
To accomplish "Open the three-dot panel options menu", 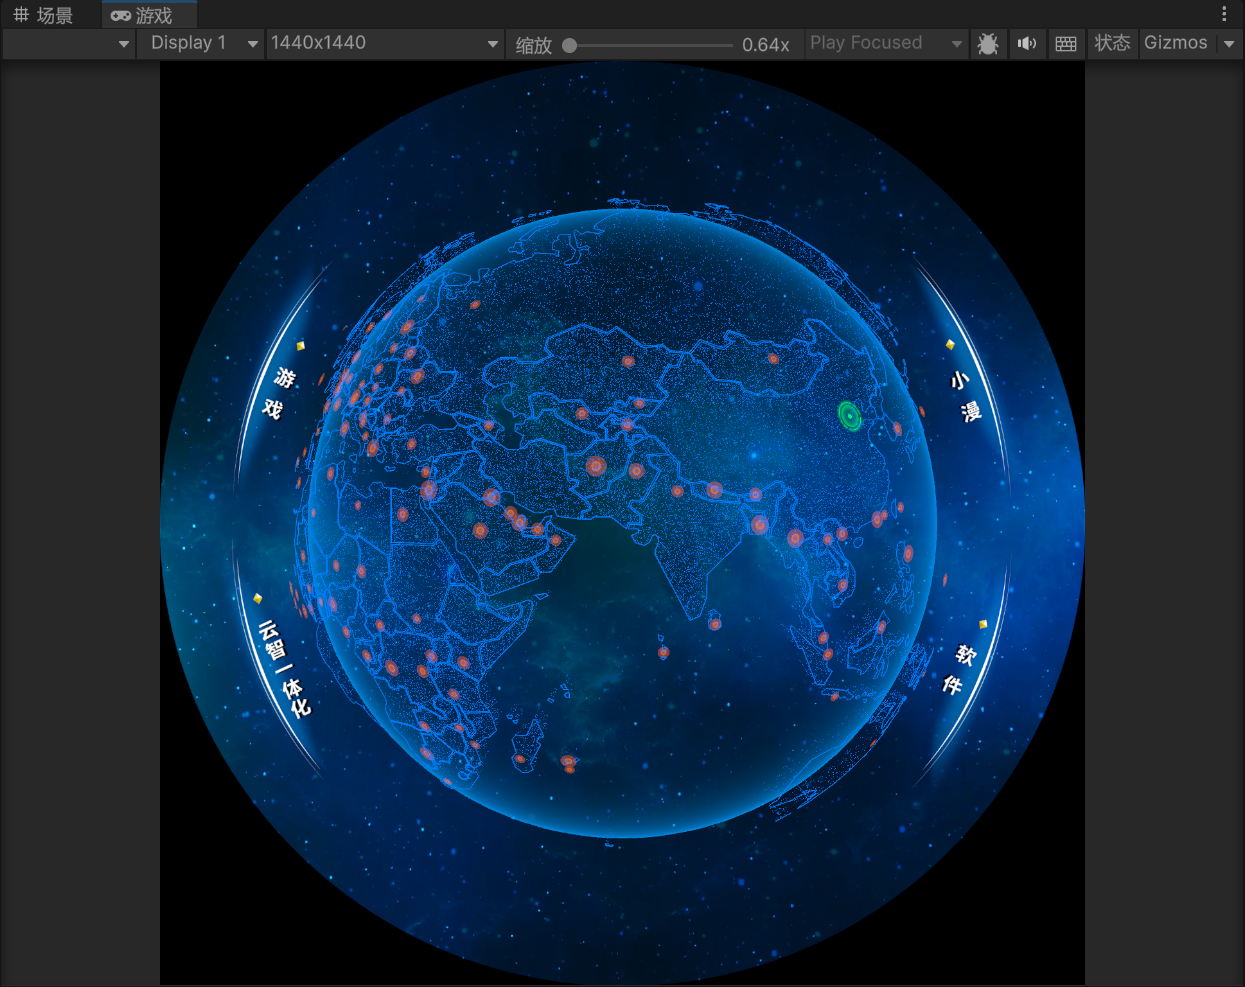I will pos(1224,14).
